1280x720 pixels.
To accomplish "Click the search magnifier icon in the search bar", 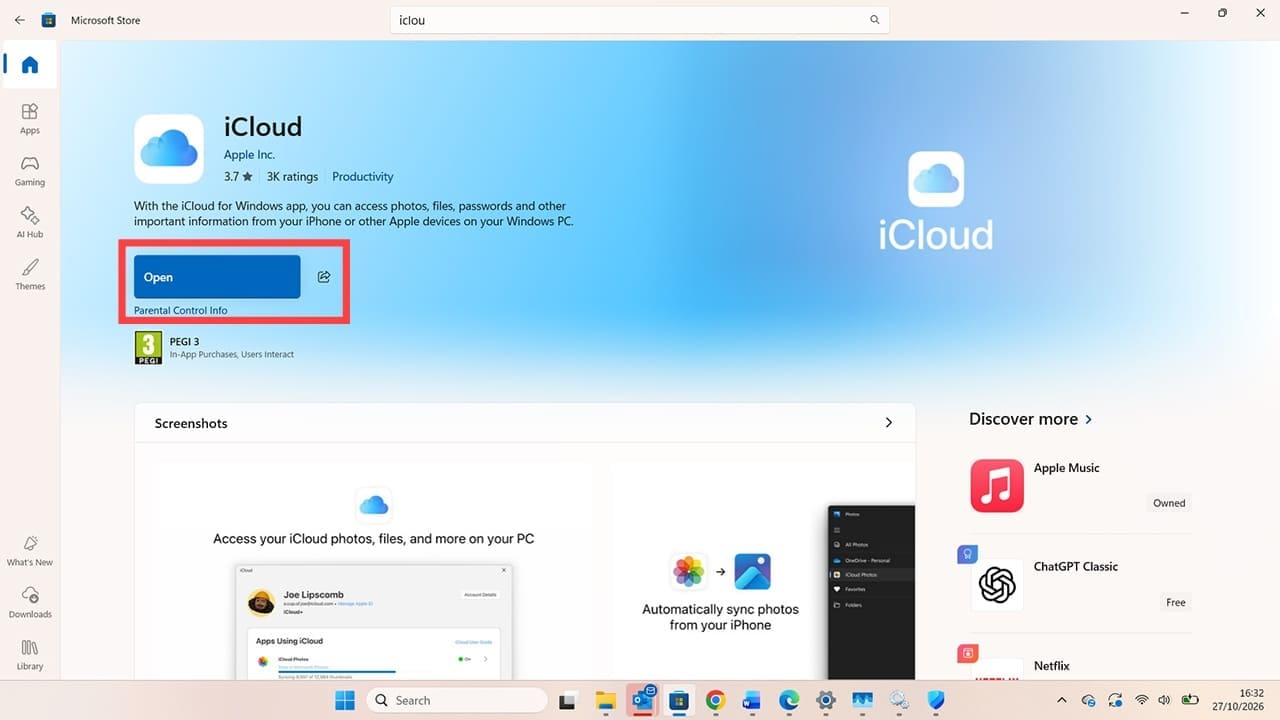I will [x=875, y=20].
